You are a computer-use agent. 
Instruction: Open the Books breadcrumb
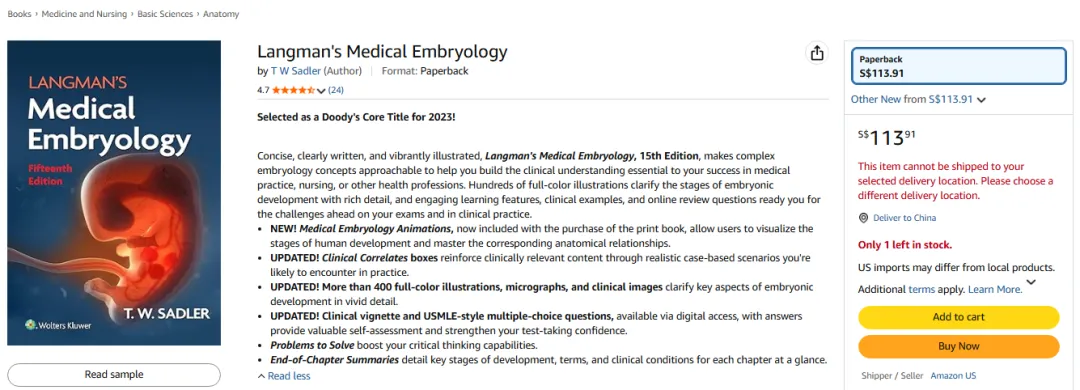click(x=19, y=14)
